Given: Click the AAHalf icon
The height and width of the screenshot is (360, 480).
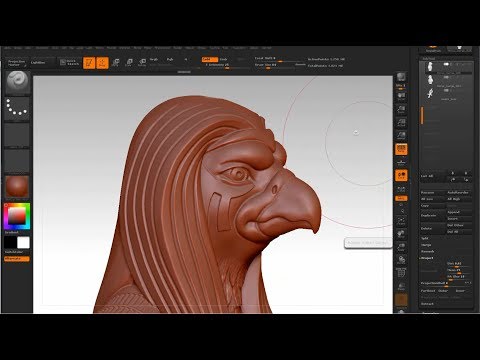Looking at the screenshot, I should coord(401,136).
